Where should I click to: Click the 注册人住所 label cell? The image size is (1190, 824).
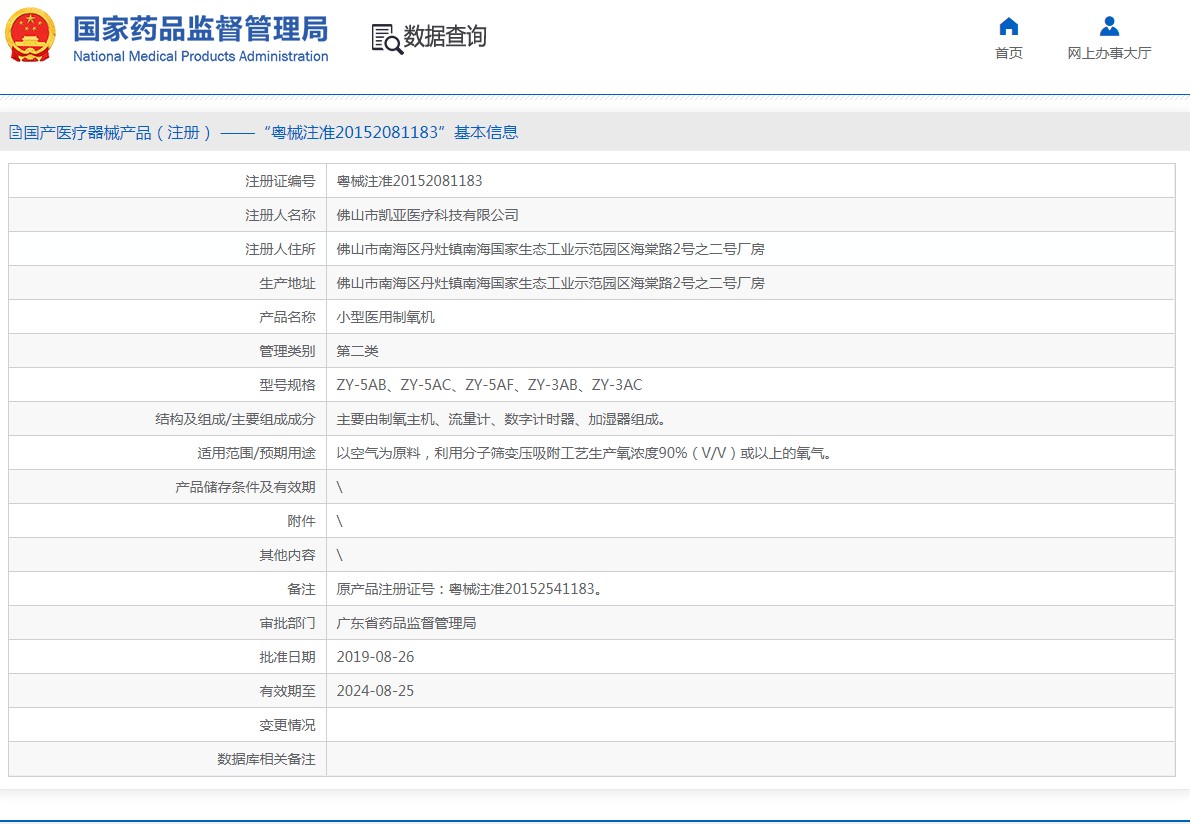coord(167,249)
